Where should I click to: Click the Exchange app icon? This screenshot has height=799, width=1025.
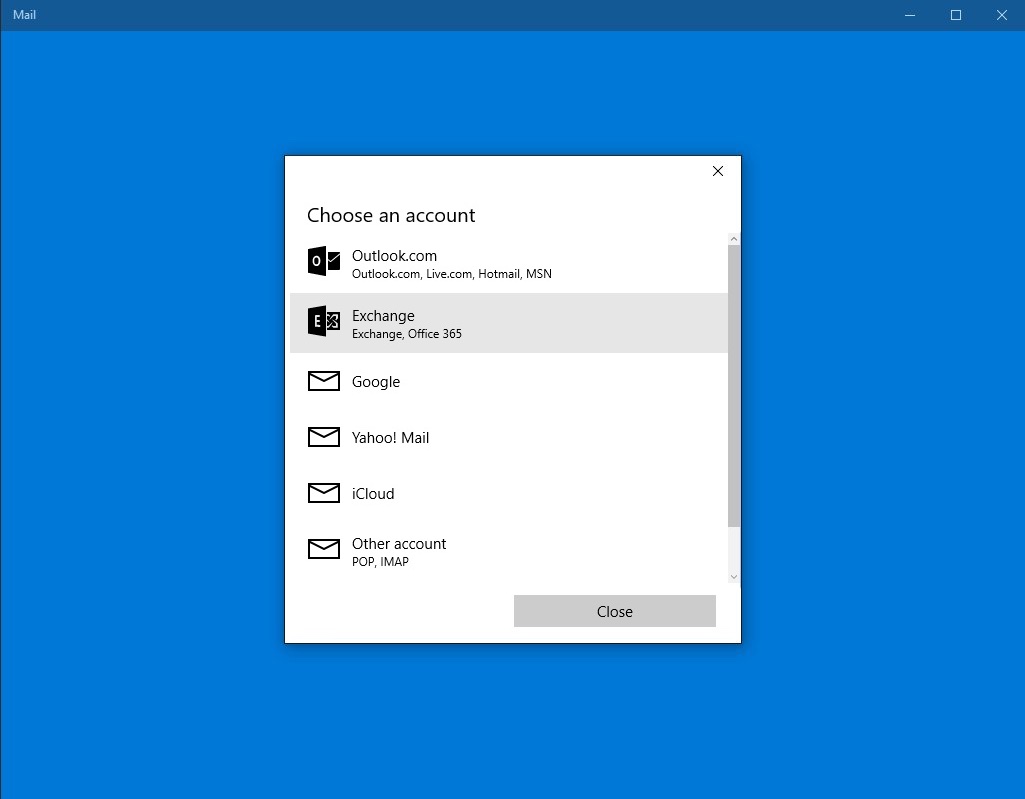point(323,322)
